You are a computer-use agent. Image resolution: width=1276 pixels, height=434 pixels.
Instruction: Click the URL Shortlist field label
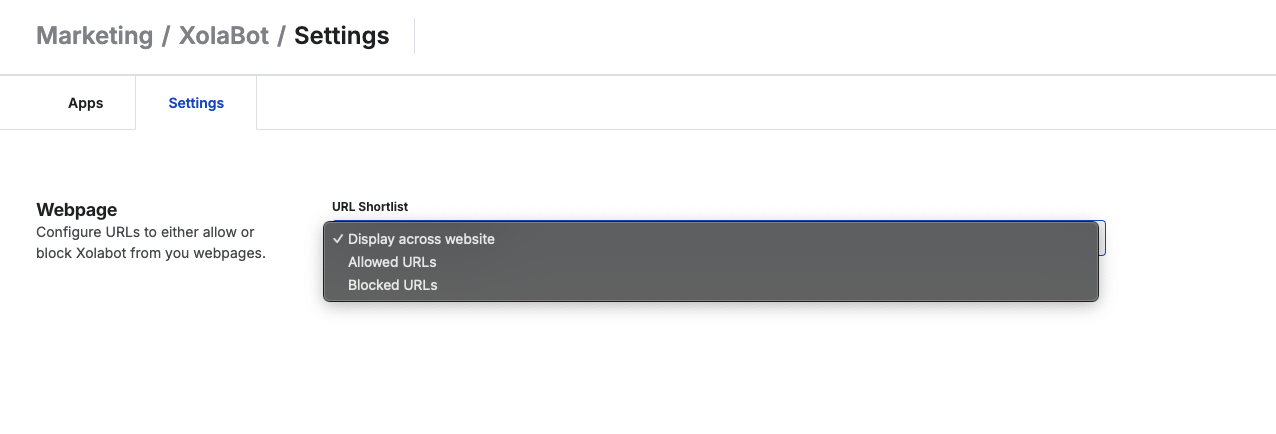[x=370, y=207]
